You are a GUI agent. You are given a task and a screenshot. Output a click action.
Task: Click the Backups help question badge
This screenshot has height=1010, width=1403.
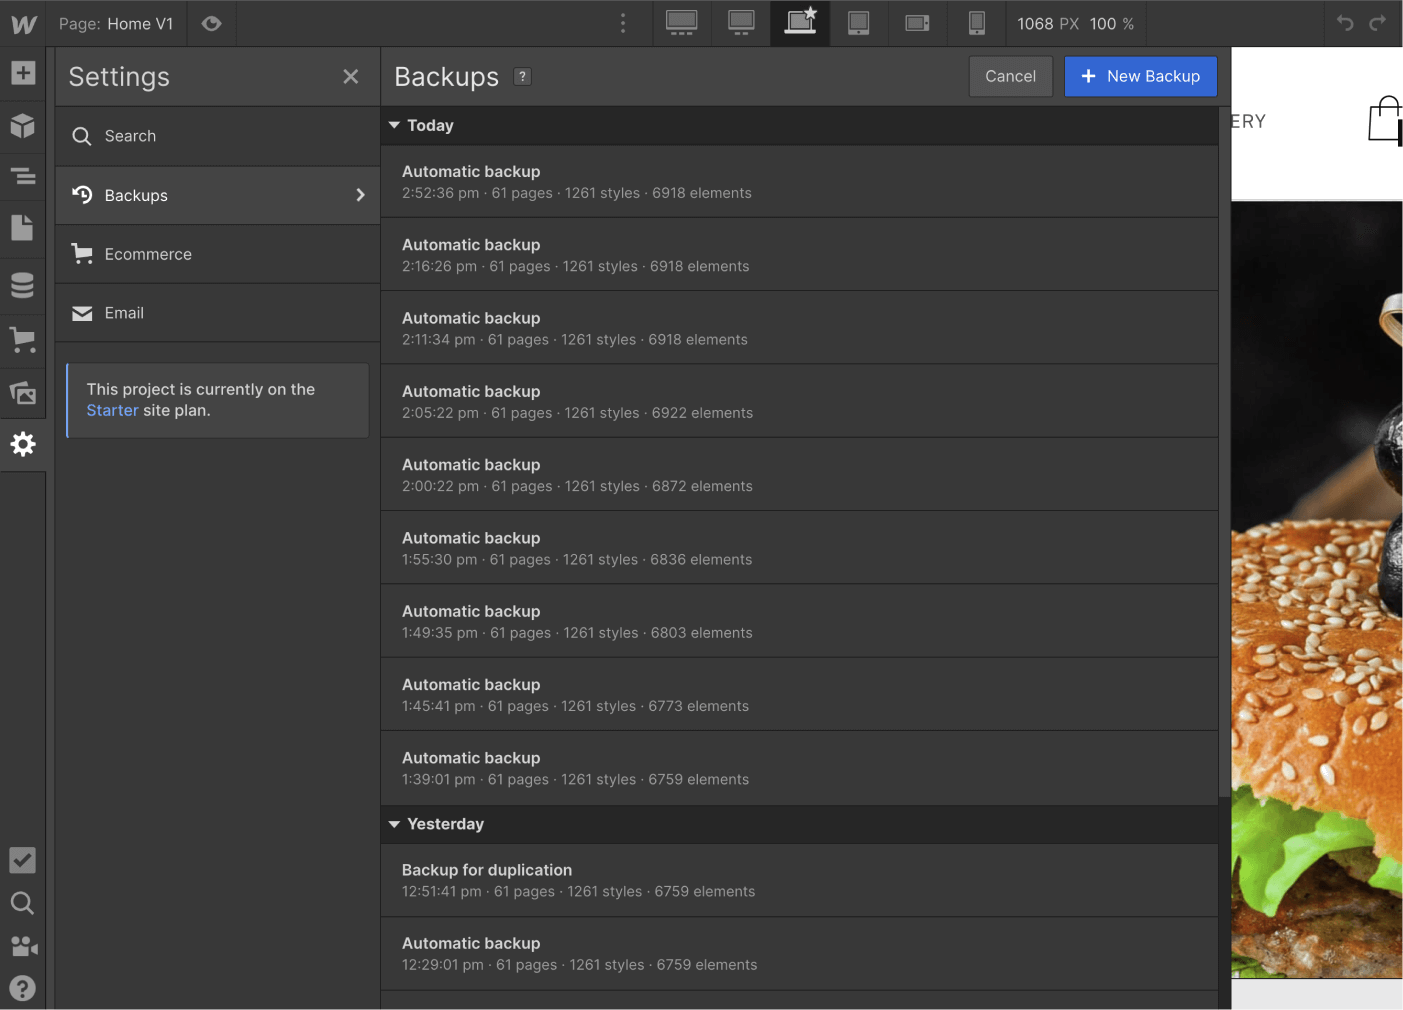tap(522, 77)
